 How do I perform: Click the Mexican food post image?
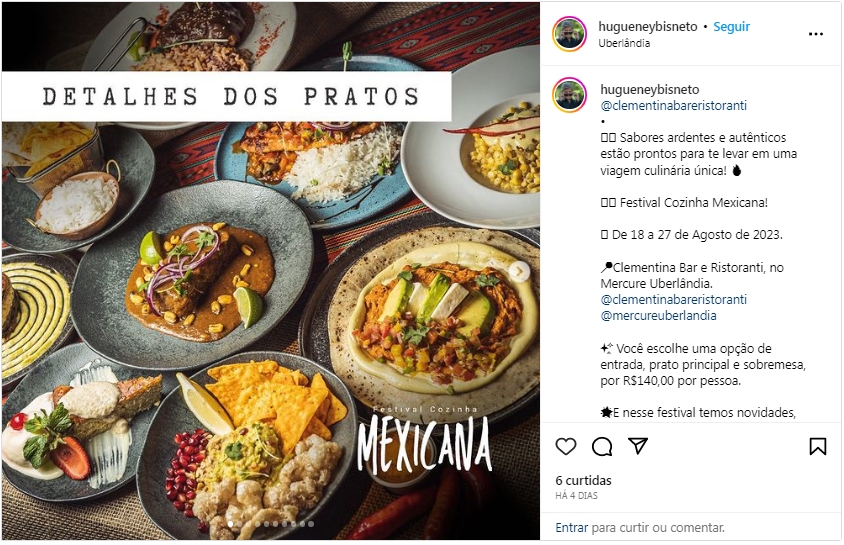pyautogui.click(x=271, y=271)
